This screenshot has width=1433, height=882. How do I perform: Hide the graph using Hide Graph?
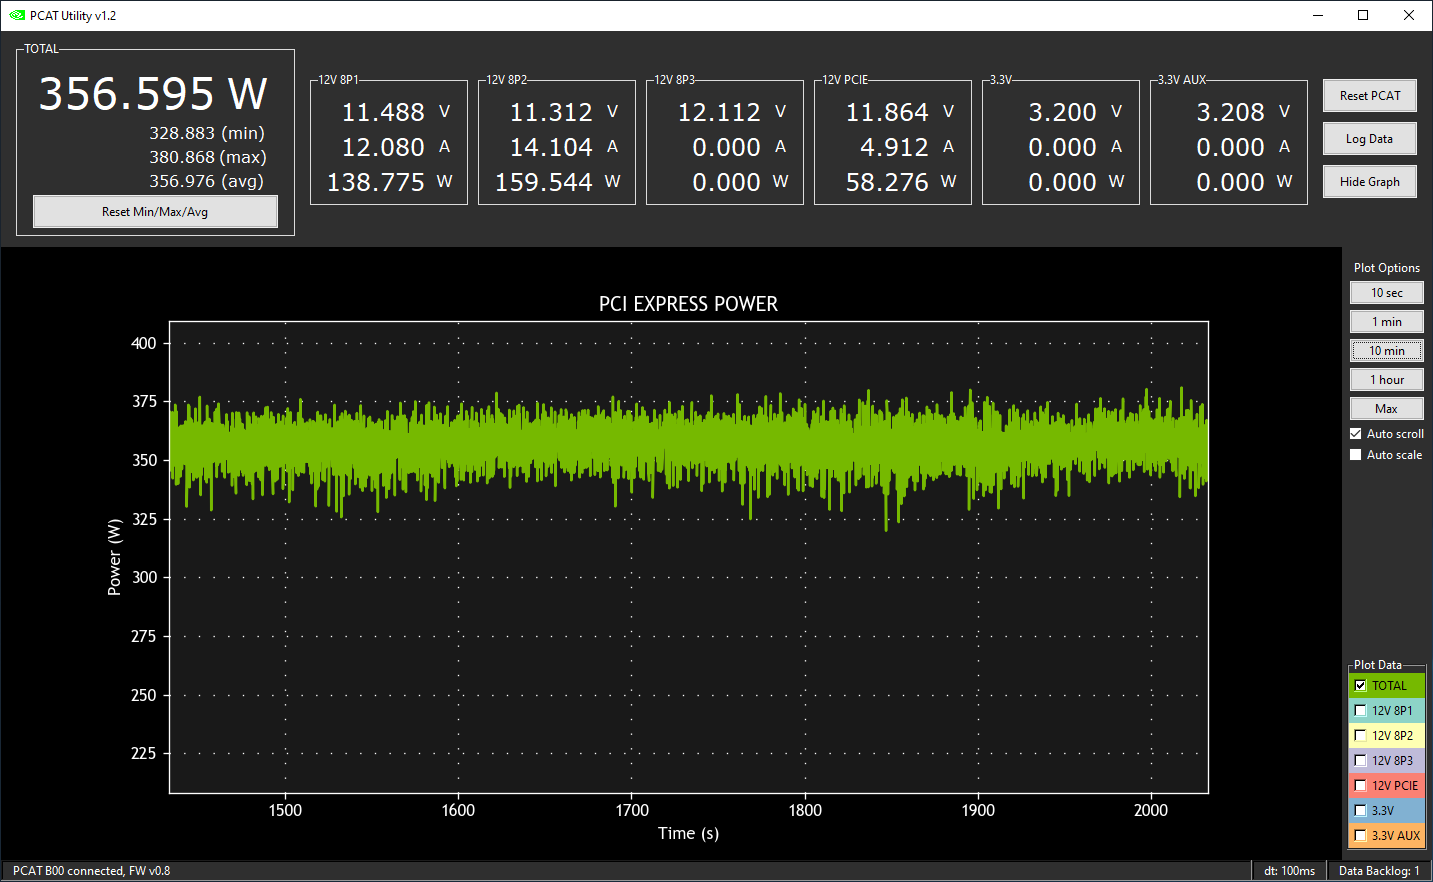1369,182
